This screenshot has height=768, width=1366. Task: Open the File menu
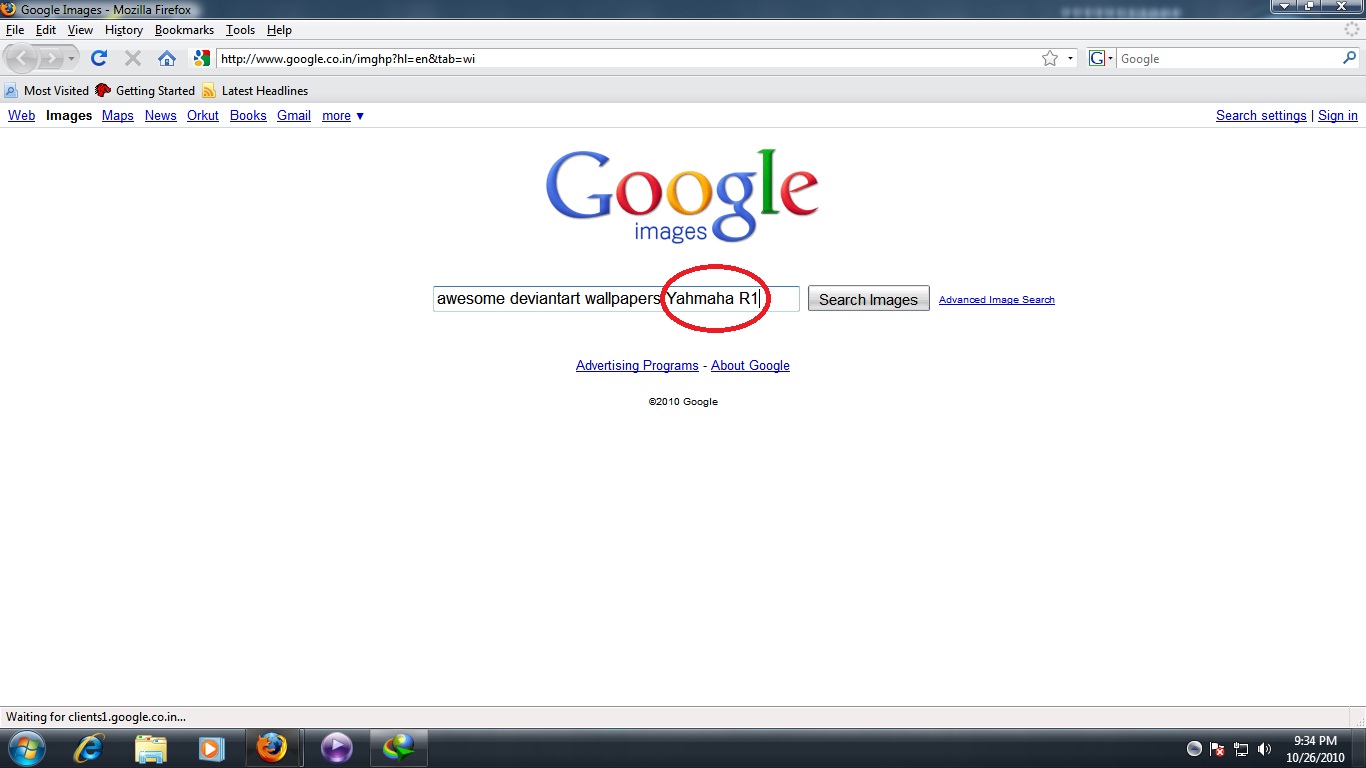coord(15,30)
